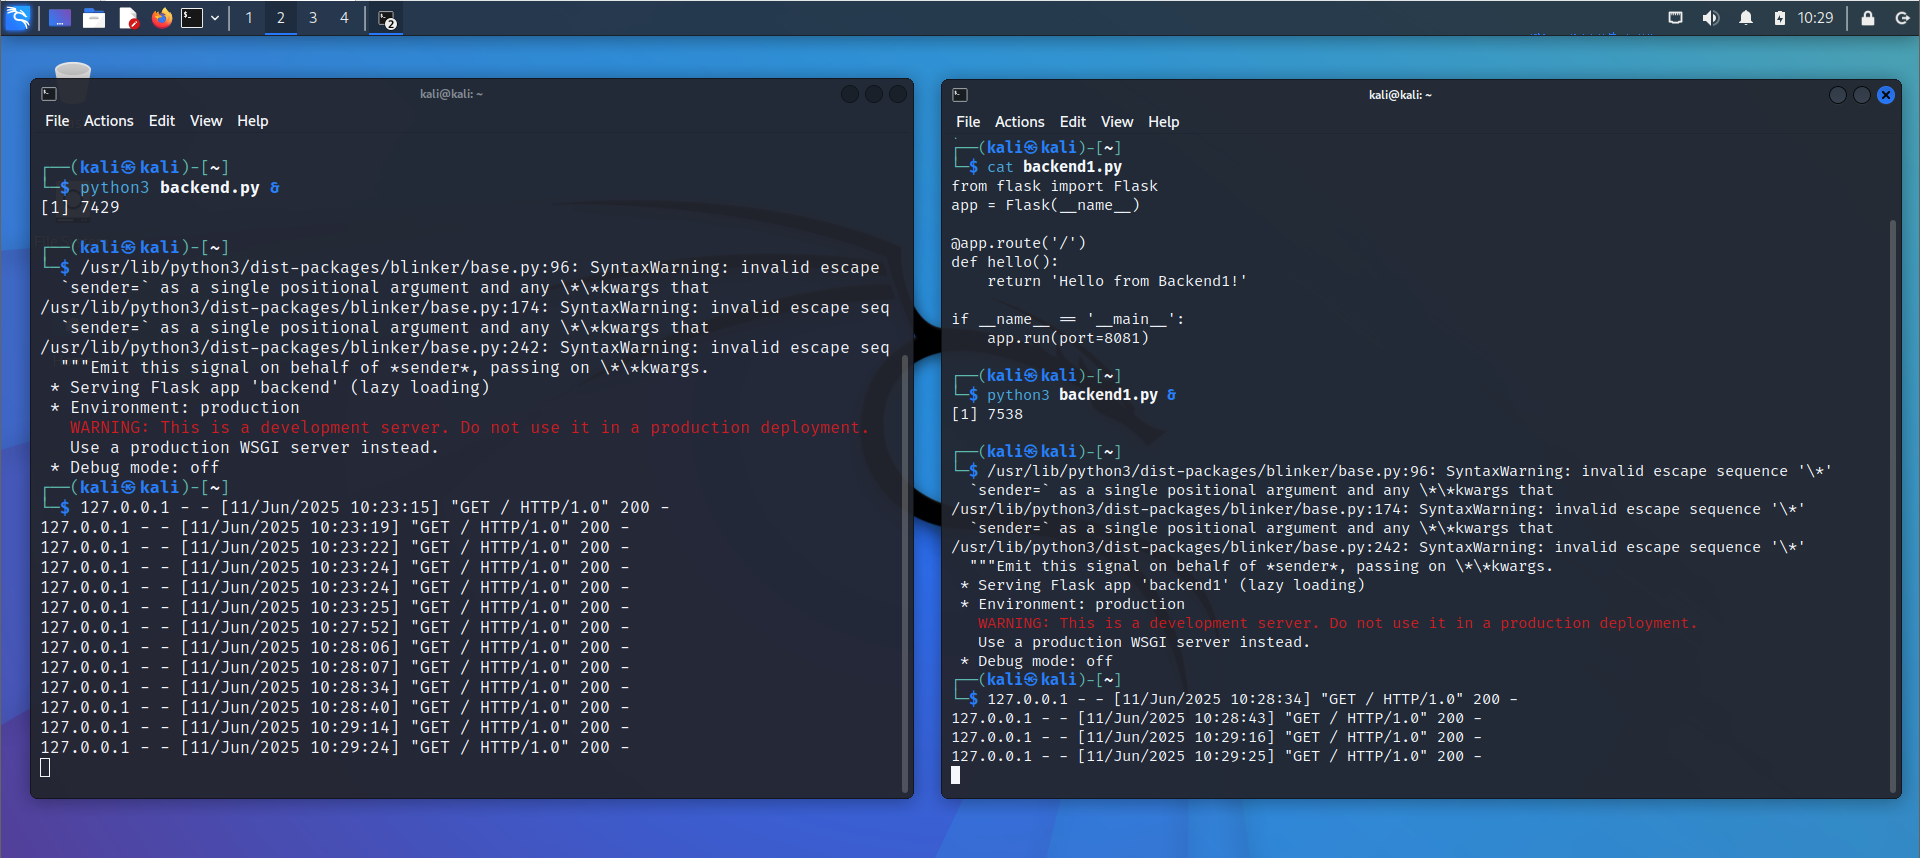Open the file manager from the panel

click(94, 18)
